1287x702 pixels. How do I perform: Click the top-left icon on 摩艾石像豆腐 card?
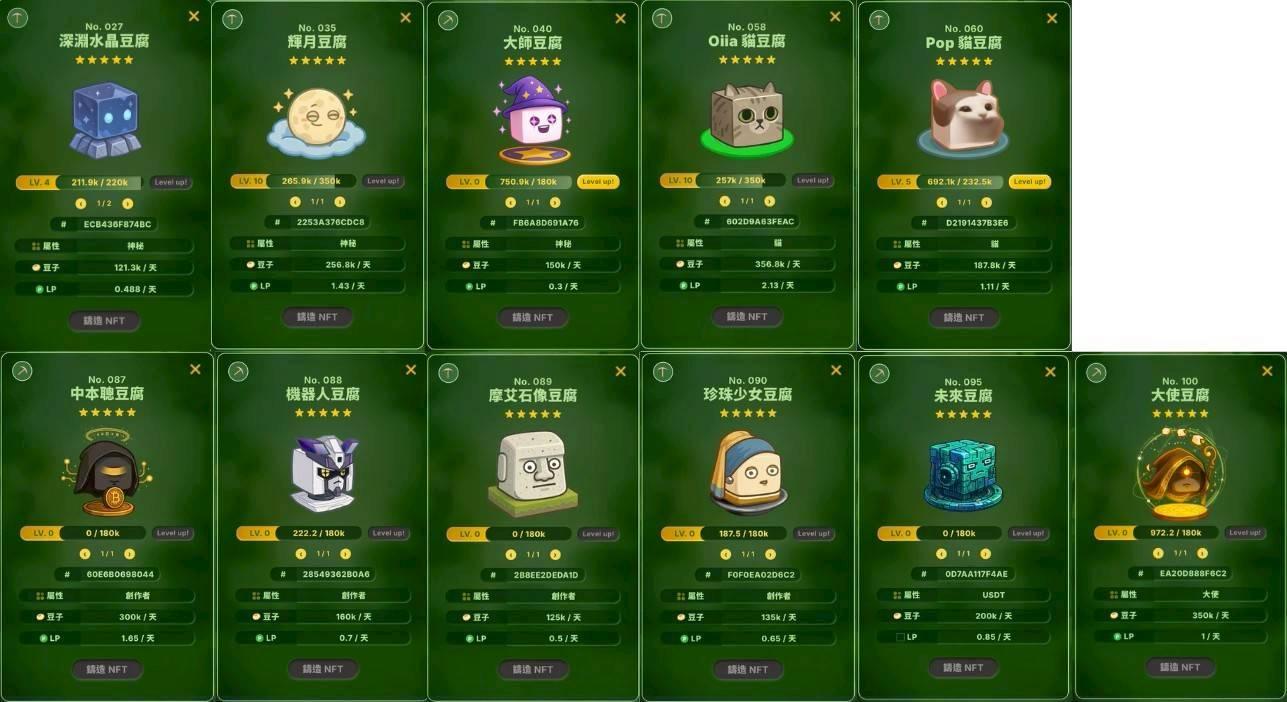pyautogui.click(x=448, y=372)
